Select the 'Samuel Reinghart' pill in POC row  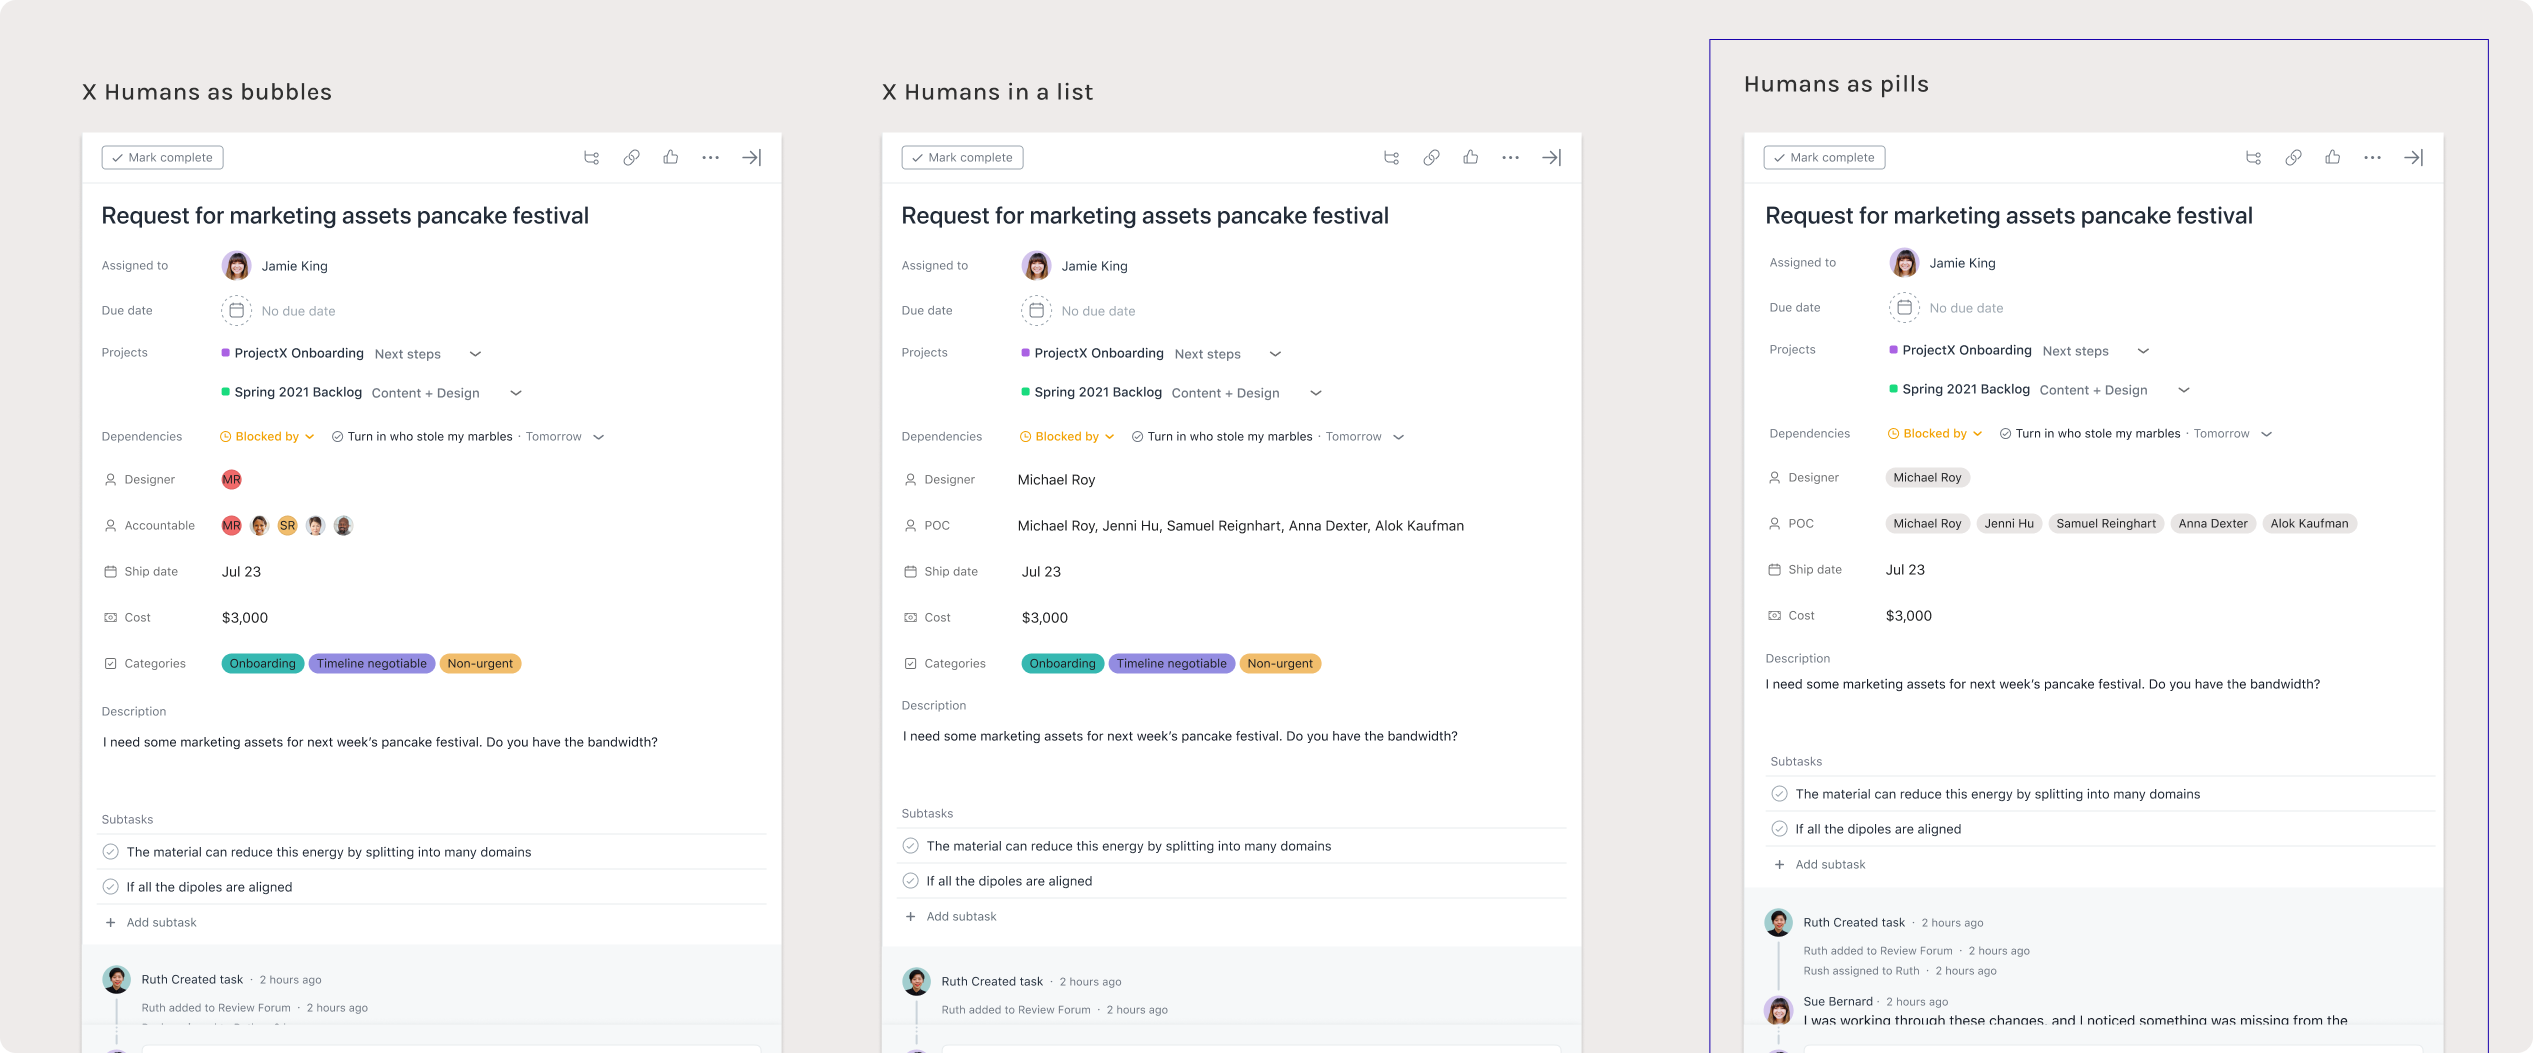(2105, 523)
